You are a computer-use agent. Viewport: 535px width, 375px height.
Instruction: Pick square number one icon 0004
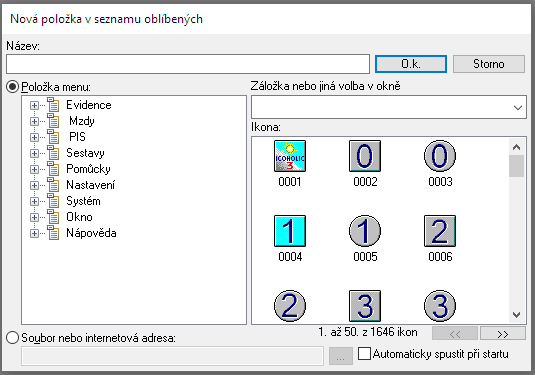point(290,231)
